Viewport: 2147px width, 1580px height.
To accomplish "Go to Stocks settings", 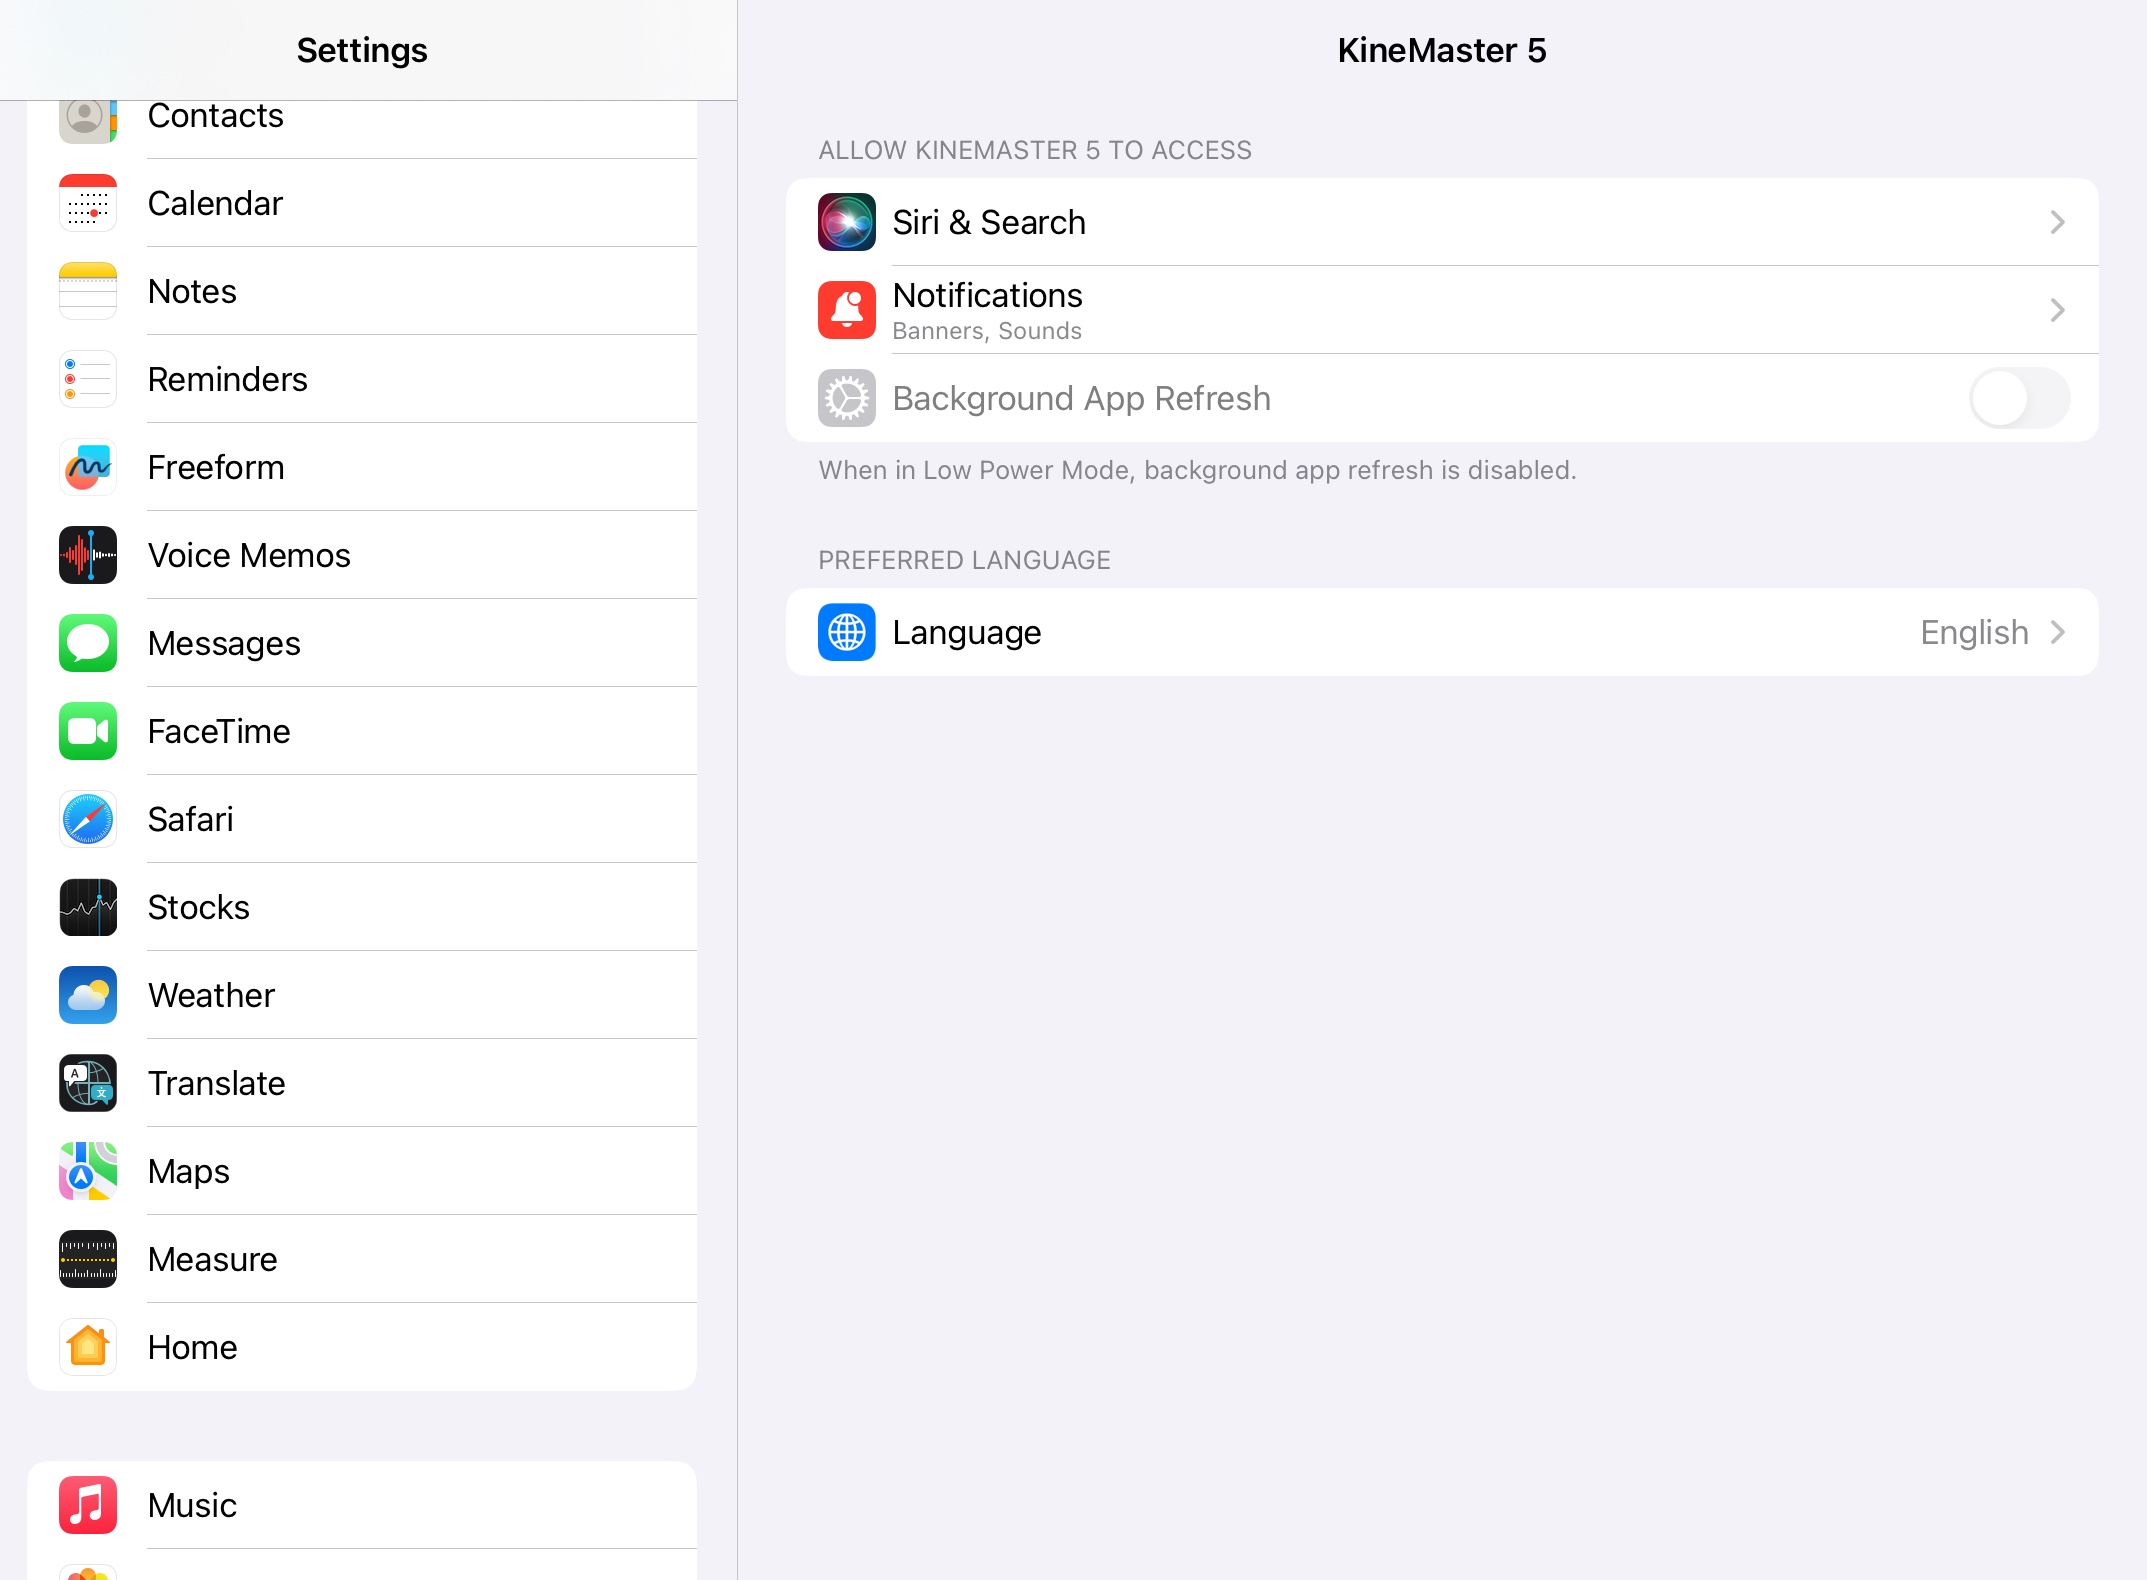I will point(198,907).
